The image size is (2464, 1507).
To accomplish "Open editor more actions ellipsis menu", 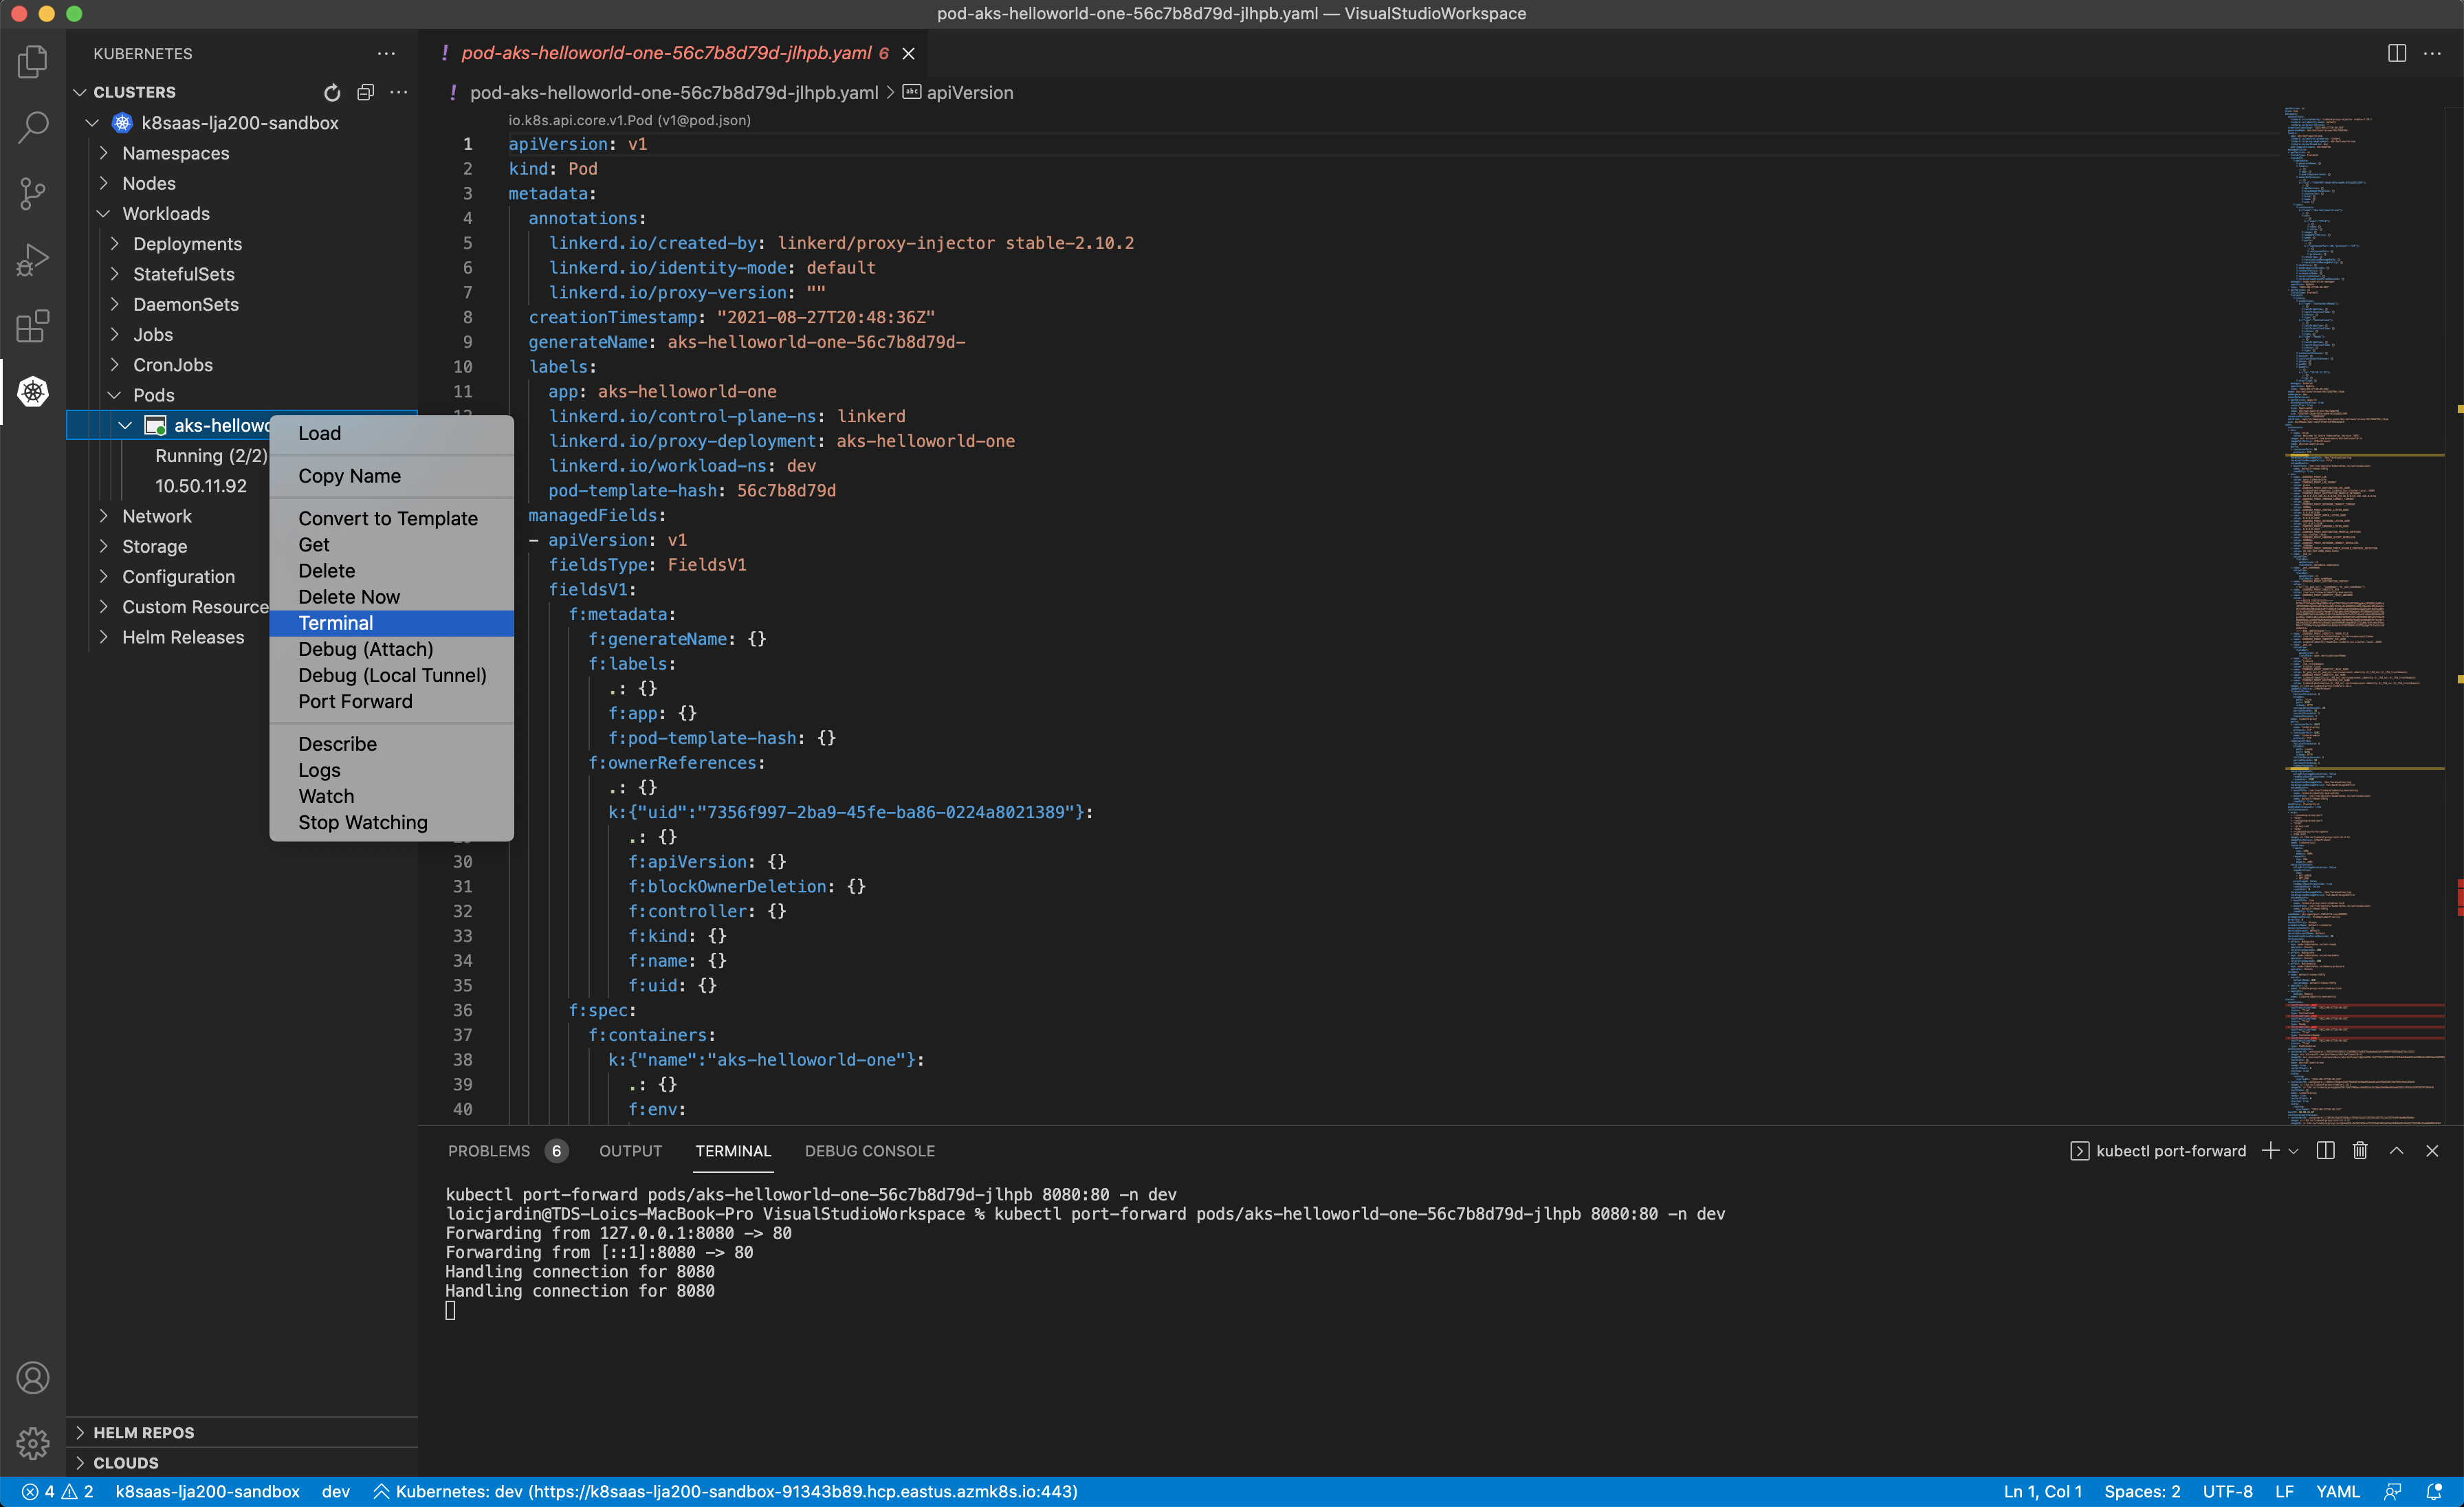I will pyautogui.click(x=2432, y=53).
